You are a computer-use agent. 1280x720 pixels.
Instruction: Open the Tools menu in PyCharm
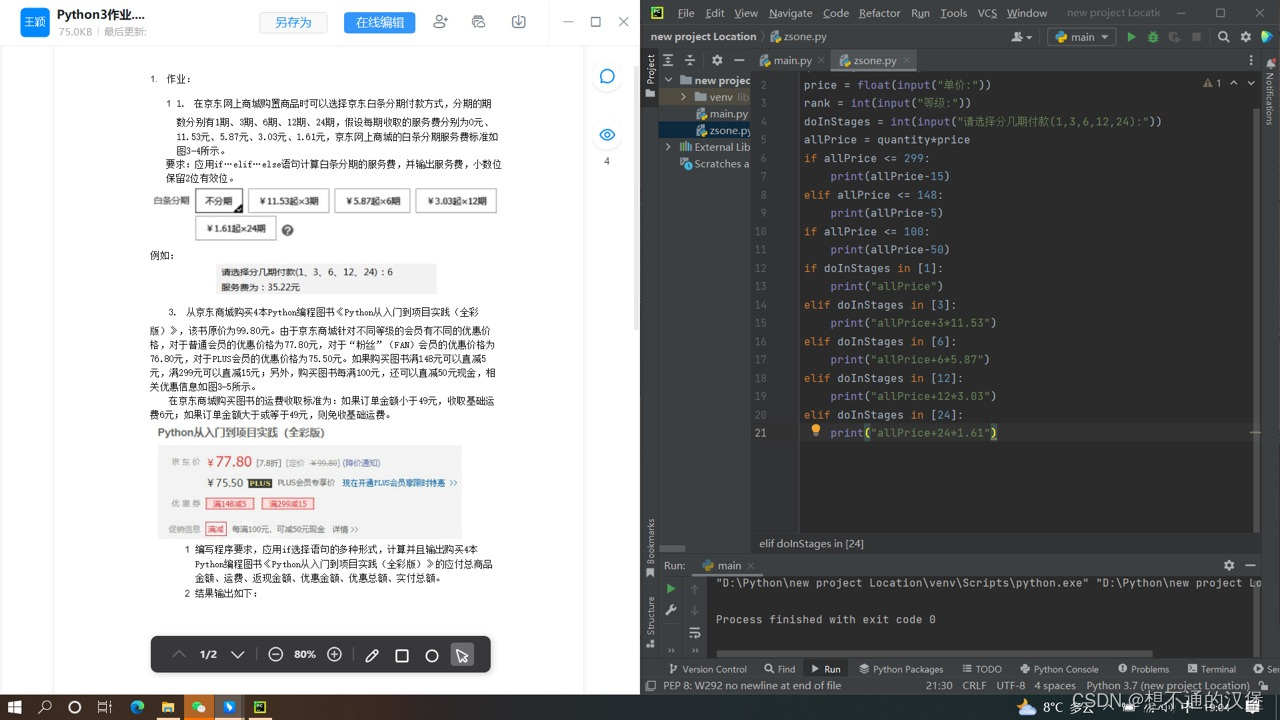954,13
